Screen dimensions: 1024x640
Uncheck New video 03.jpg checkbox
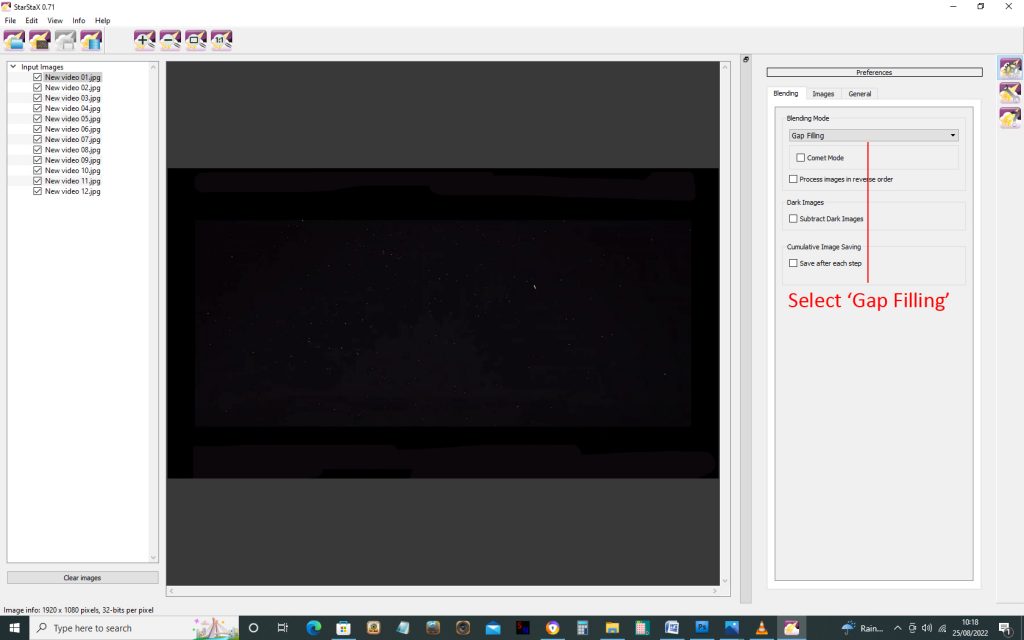37,98
